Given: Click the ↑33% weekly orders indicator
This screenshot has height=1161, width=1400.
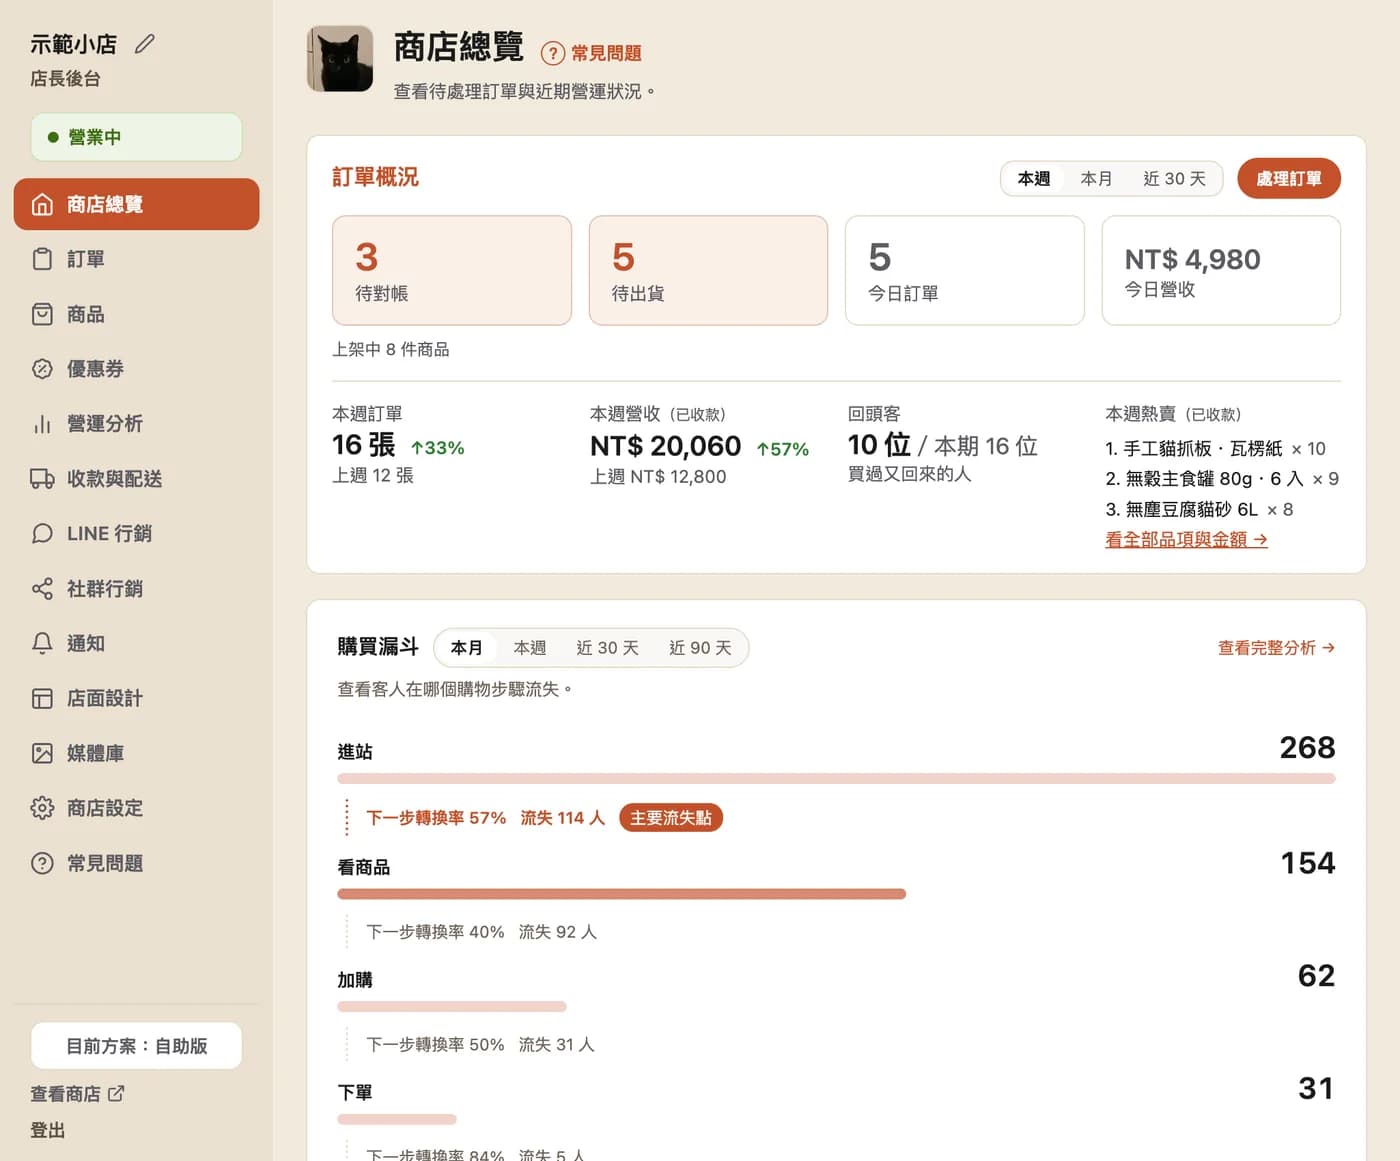Looking at the screenshot, I should coord(438,448).
